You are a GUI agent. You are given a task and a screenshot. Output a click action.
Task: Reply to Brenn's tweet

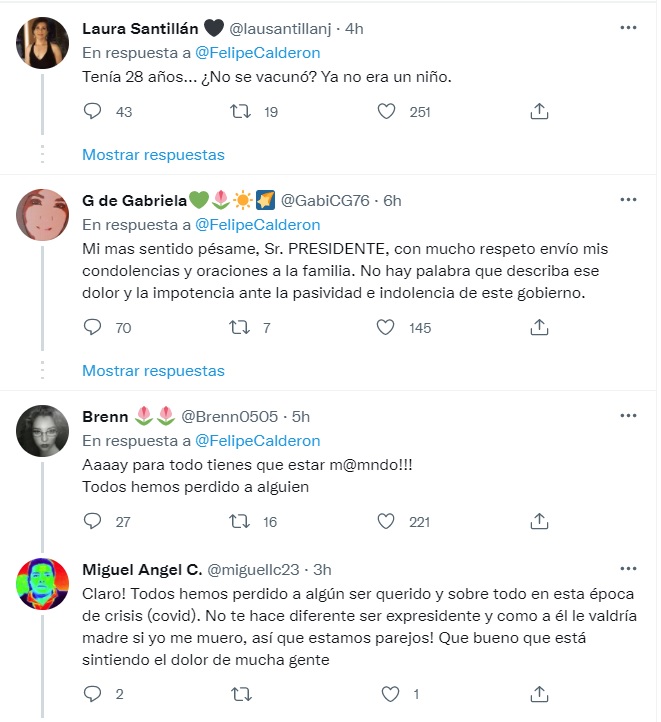coord(93,521)
